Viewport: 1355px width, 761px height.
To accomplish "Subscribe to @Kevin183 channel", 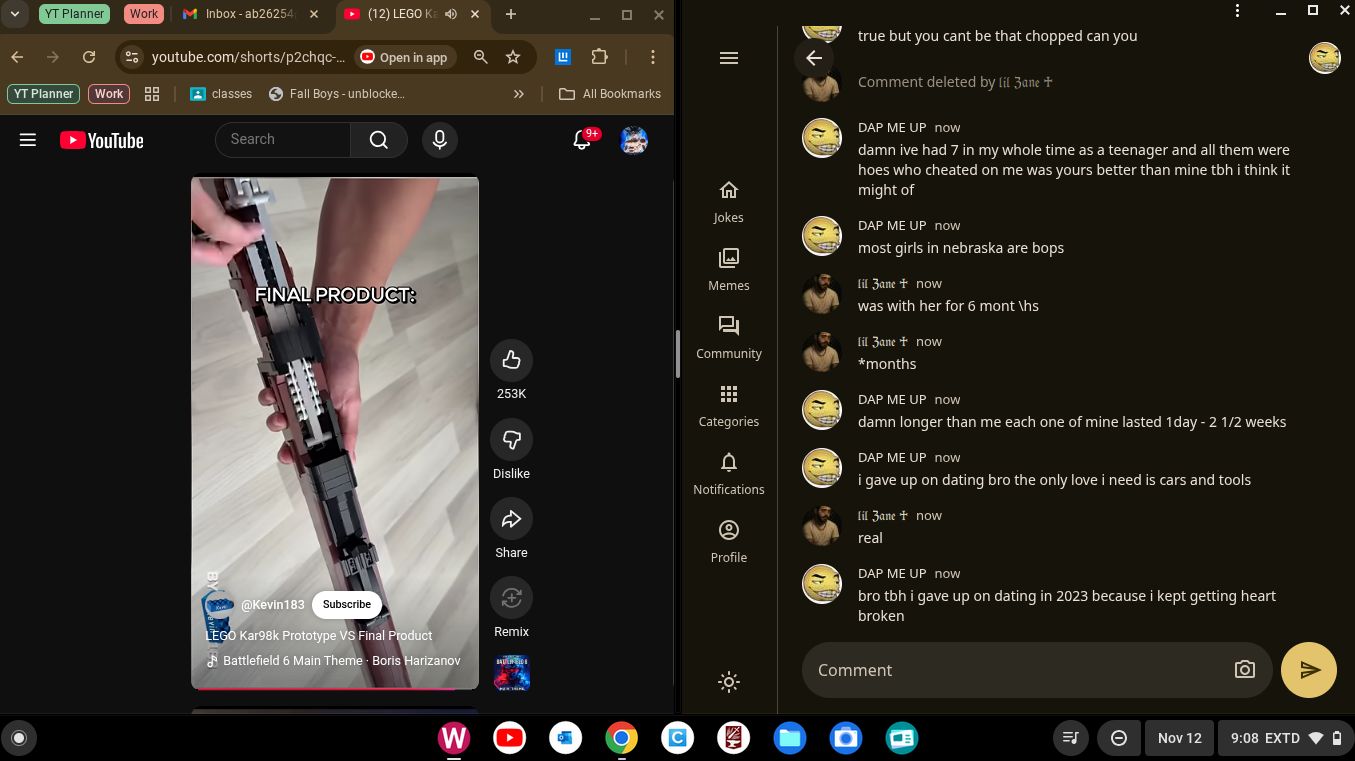I will tap(347, 604).
